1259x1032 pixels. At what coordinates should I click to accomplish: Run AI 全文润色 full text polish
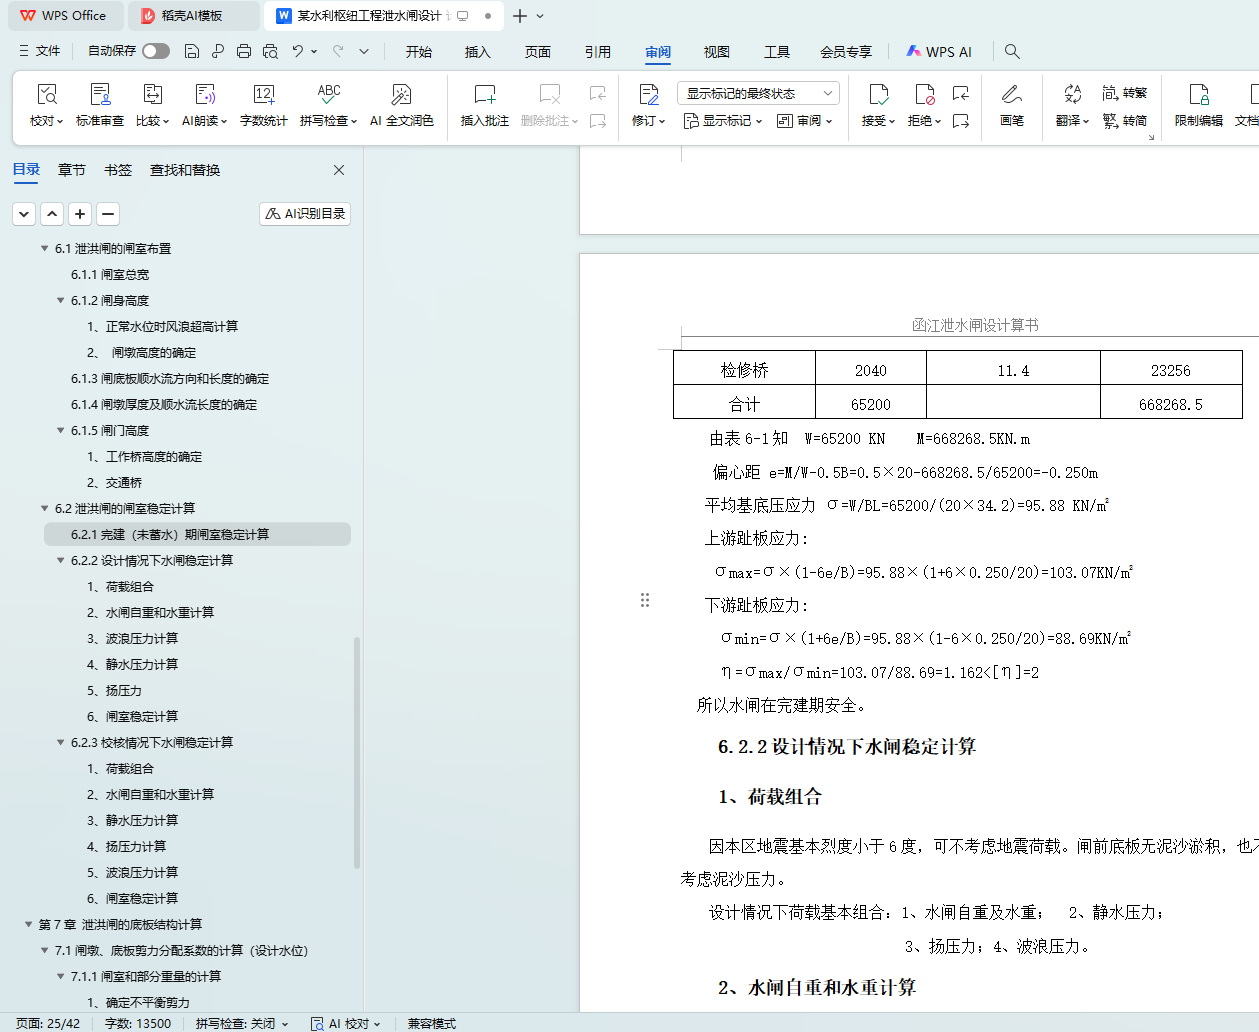pyautogui.click(x=401, y=95)
